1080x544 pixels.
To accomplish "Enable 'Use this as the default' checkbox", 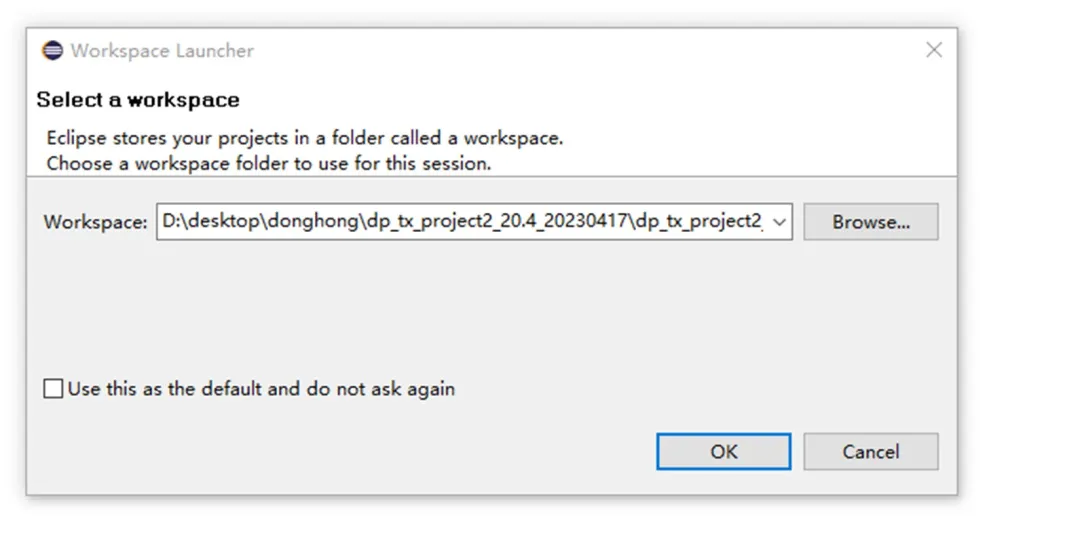I will click(x=53, y=389).
